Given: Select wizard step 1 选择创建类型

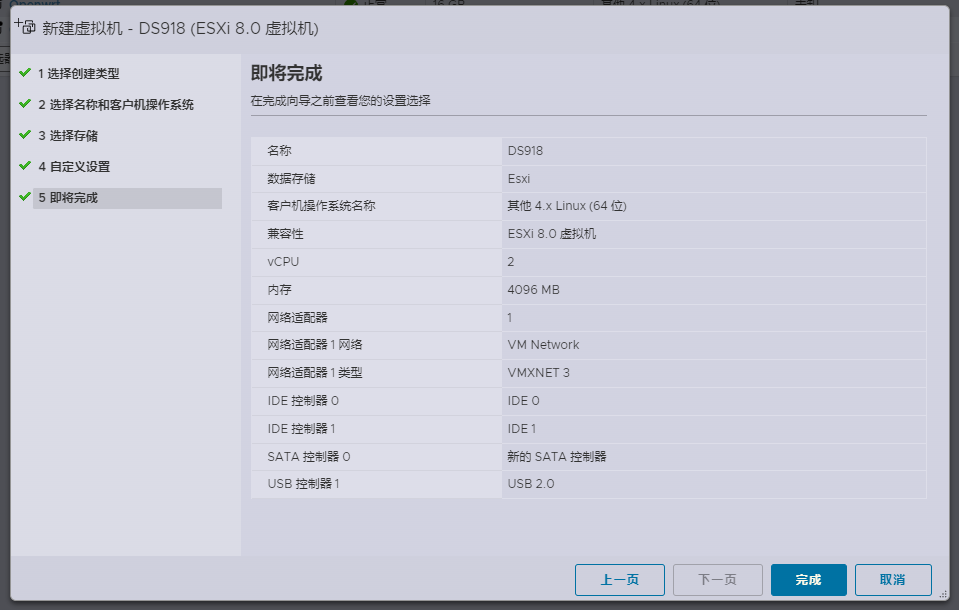Looking at the screenshot, I should 80,73.
